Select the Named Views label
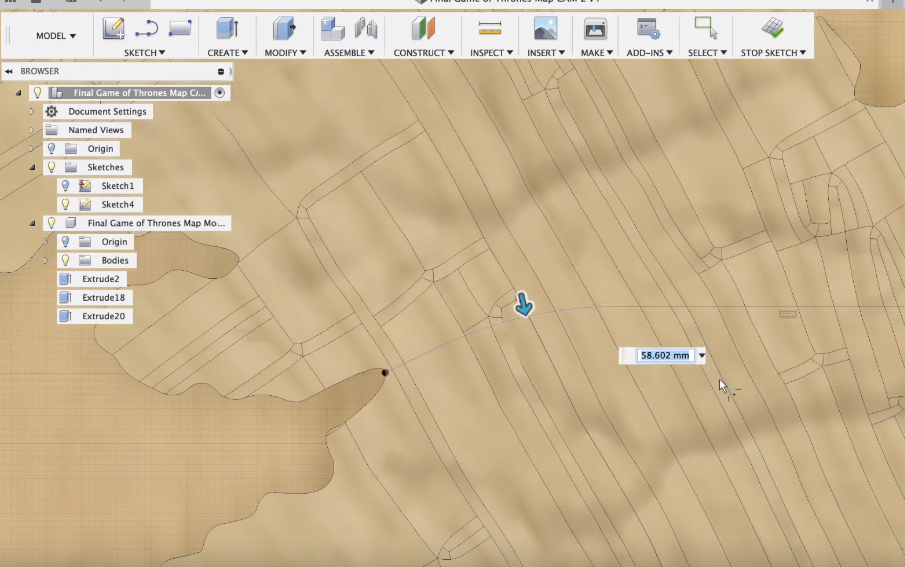The width and height of the screenshot is (905, 567). (96, 130)
